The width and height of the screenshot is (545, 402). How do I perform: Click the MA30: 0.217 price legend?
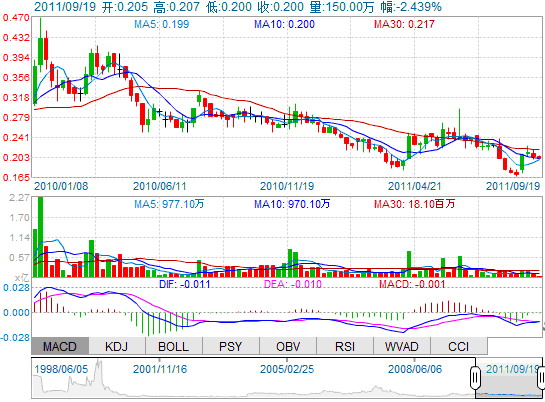[404, 24]
